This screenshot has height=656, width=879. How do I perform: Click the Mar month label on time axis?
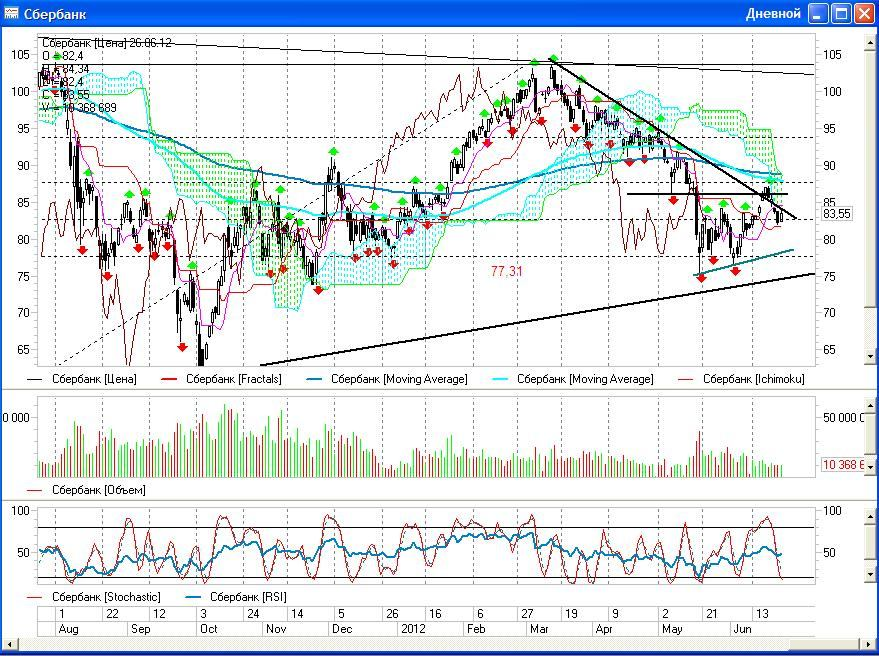click(539, 629)
